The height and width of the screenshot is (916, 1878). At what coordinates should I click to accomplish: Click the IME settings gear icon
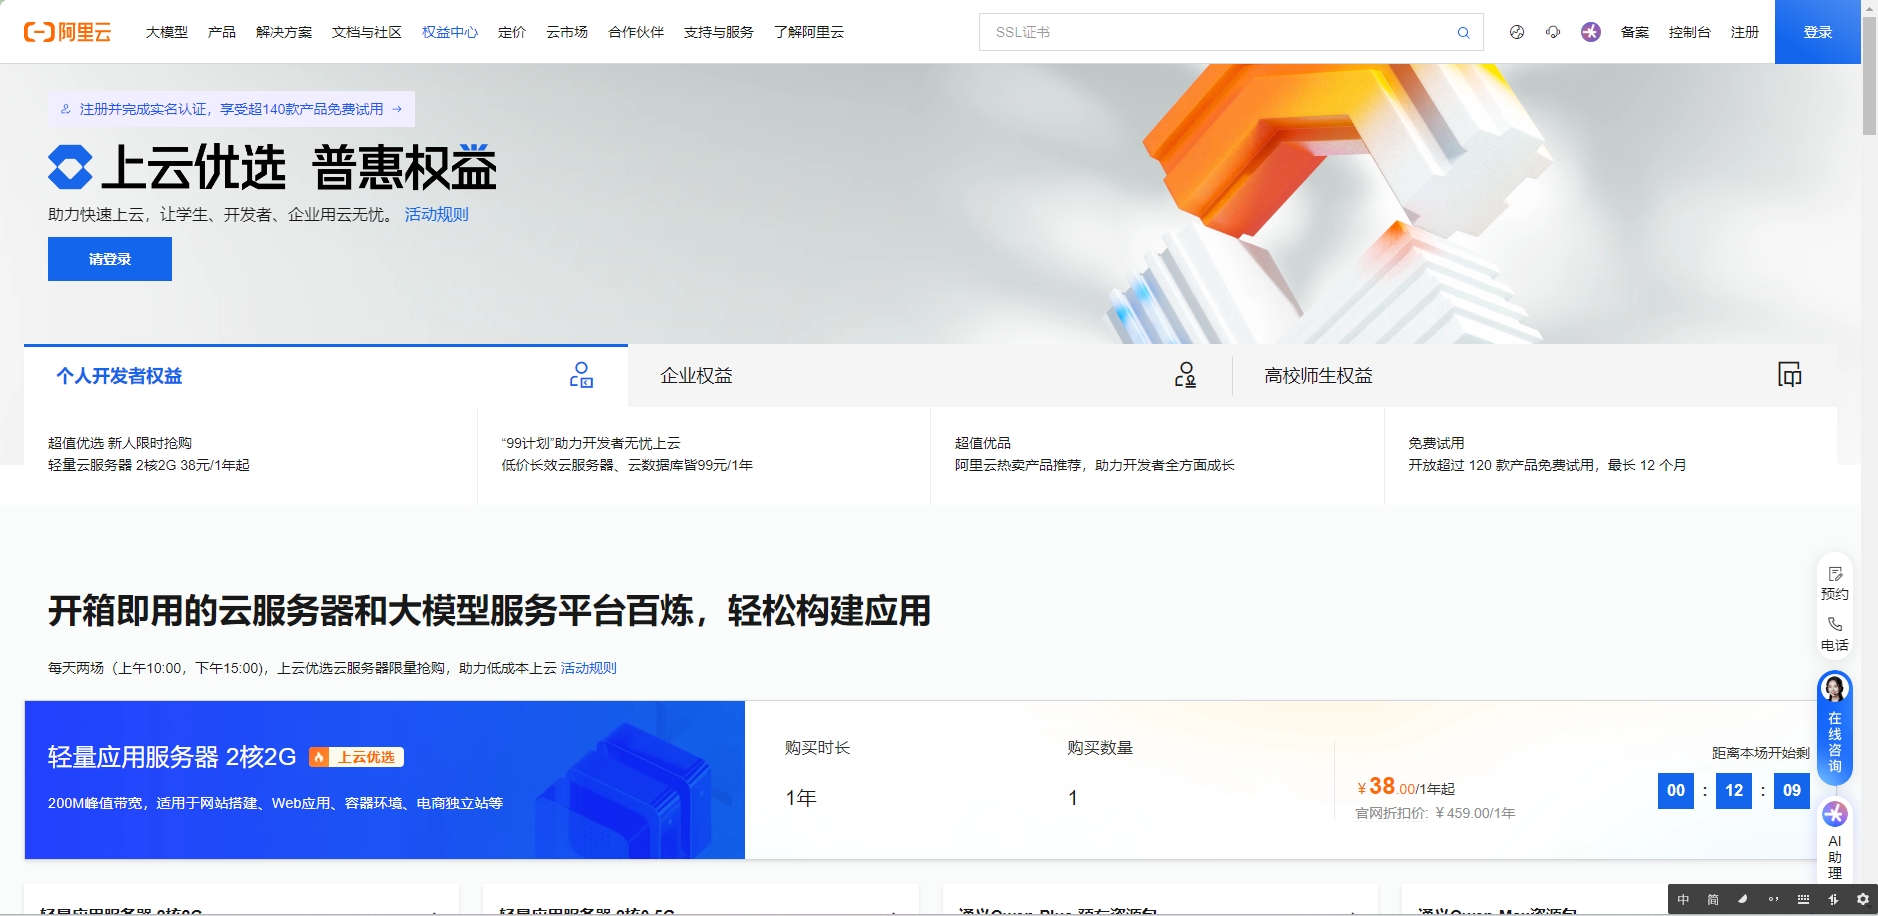1863,899
